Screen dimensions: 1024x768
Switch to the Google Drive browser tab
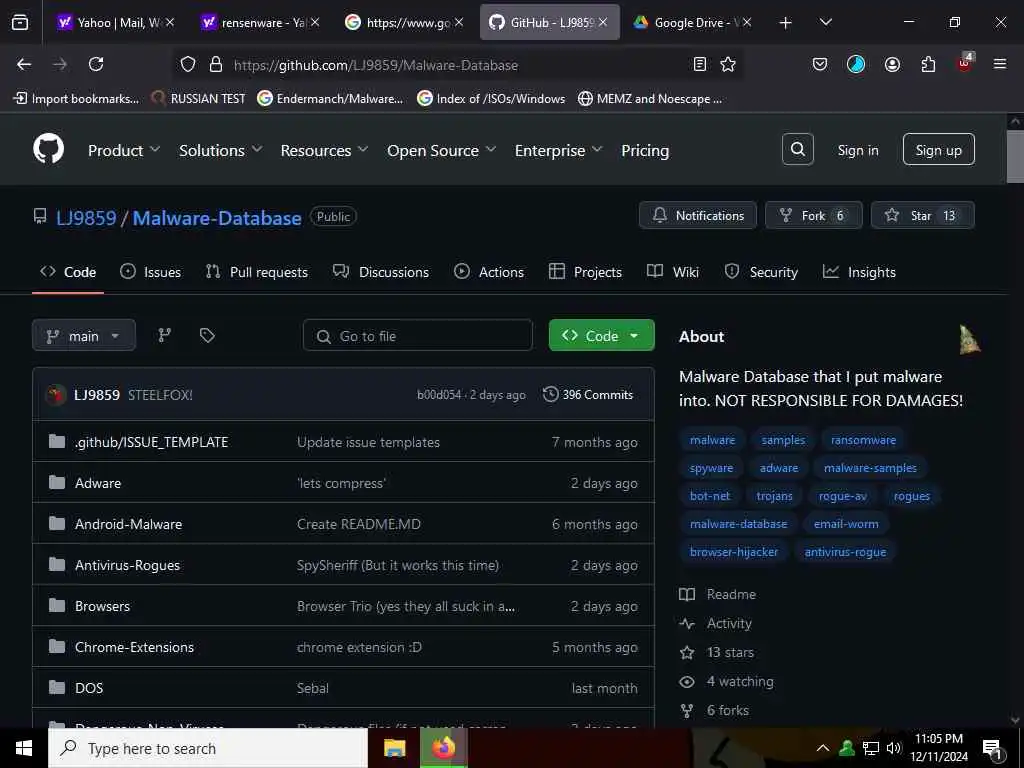(692, 23)
